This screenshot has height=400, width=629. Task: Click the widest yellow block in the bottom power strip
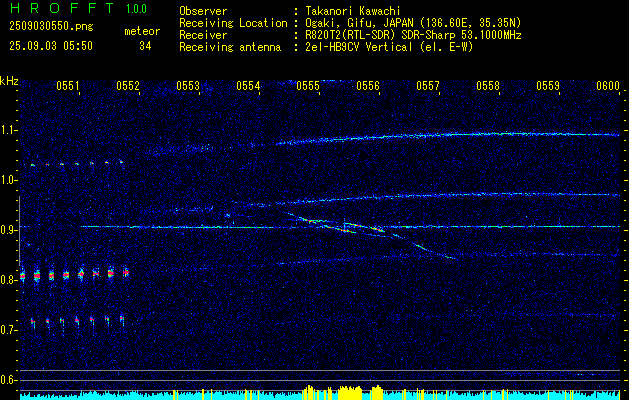tap(350, 393)
